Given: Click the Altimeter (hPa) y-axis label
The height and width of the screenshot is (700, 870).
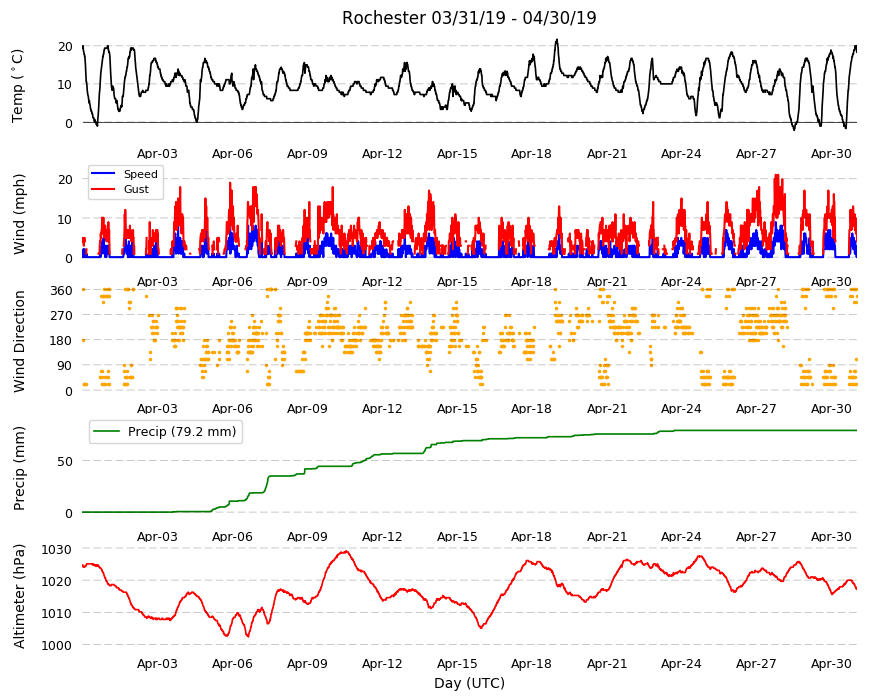Looking at the screenshot, I should coord(19,596).
